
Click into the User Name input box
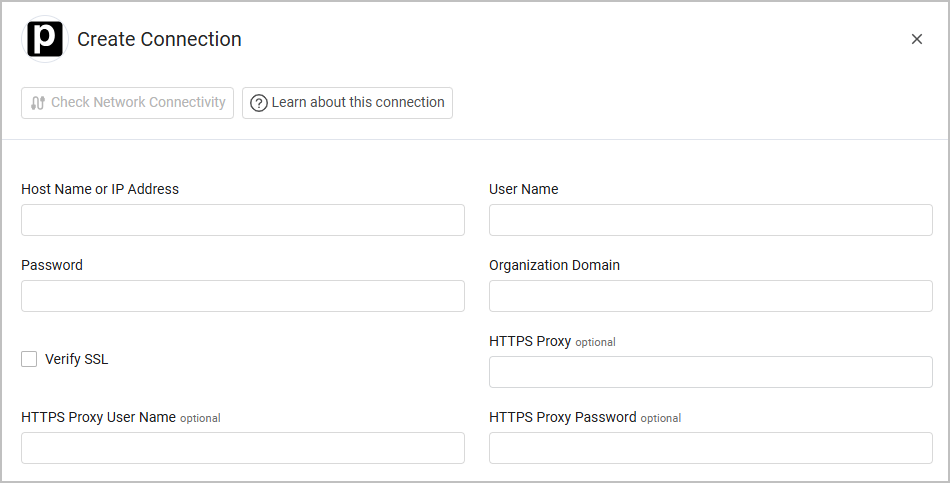tap(710, 220)
